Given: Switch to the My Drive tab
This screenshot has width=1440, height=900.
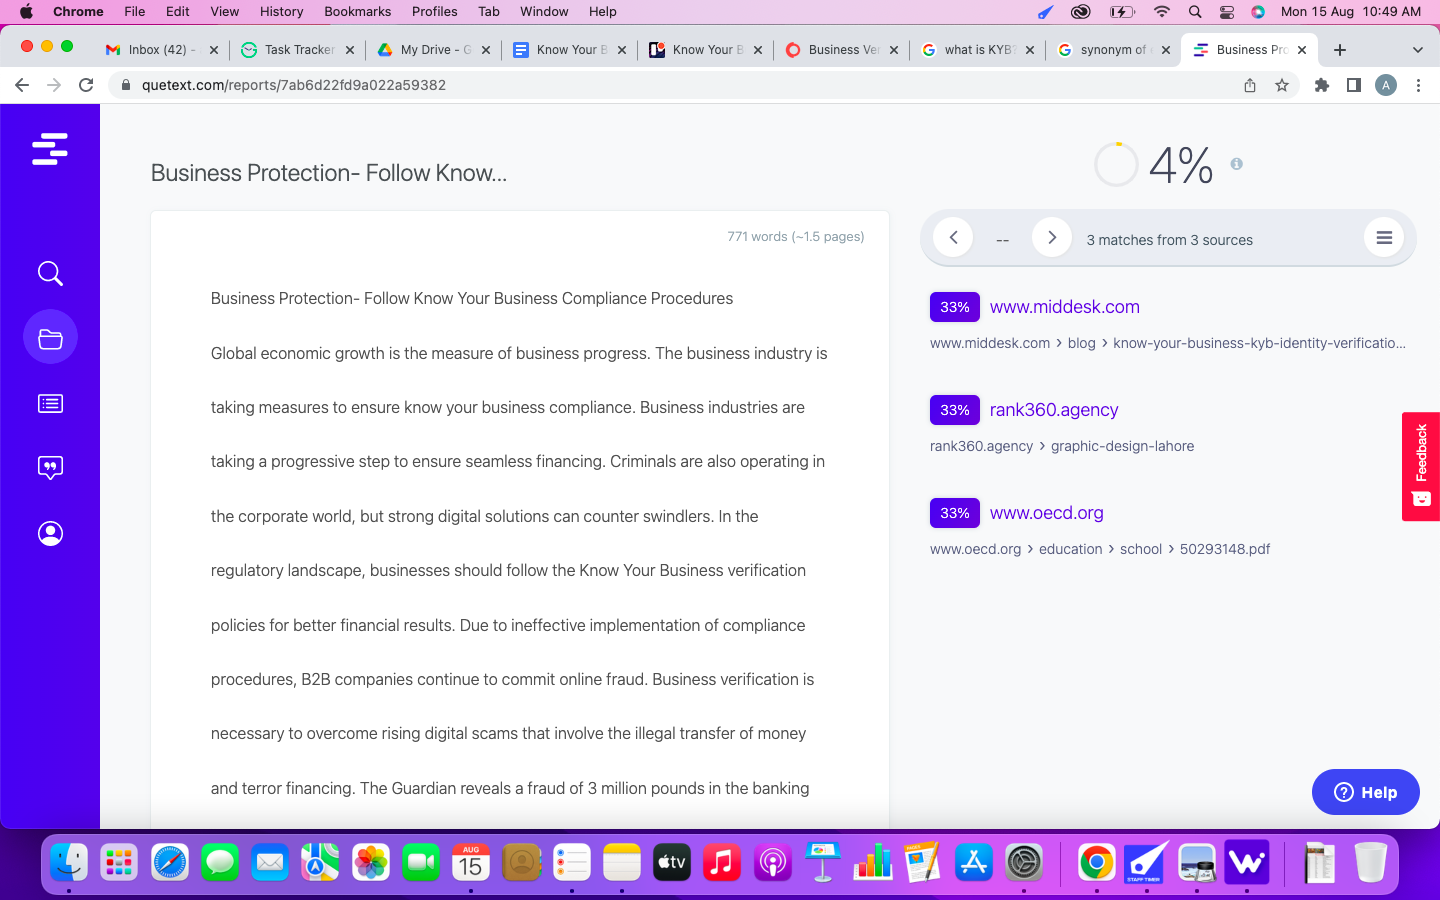Looking at the screenshot, I should pyautogui.click(x=434, y=50).
